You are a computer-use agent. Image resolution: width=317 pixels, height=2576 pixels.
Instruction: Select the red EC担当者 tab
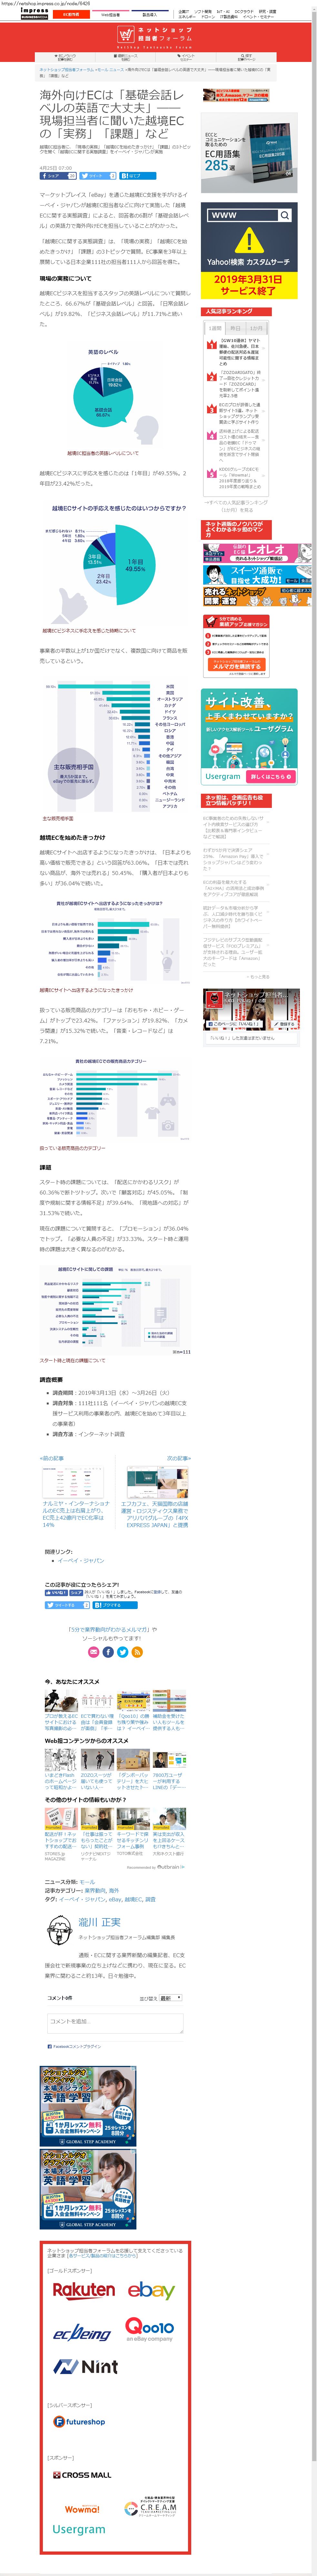[x=71, y=15]
